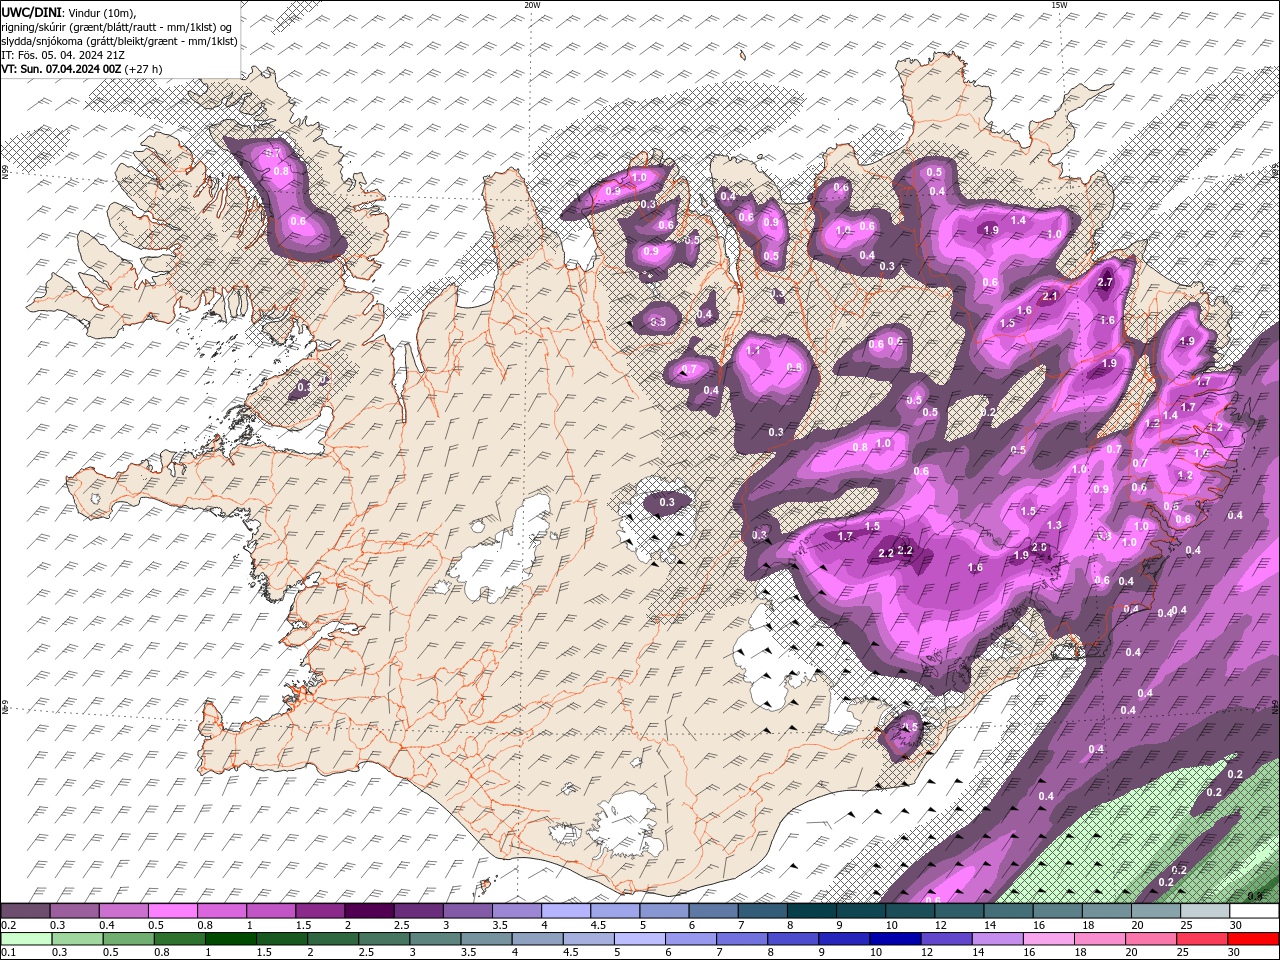Click top-row legend swatch between 4 and 4.5
The width and height of the screenshot is (1280, 960).
568,911
